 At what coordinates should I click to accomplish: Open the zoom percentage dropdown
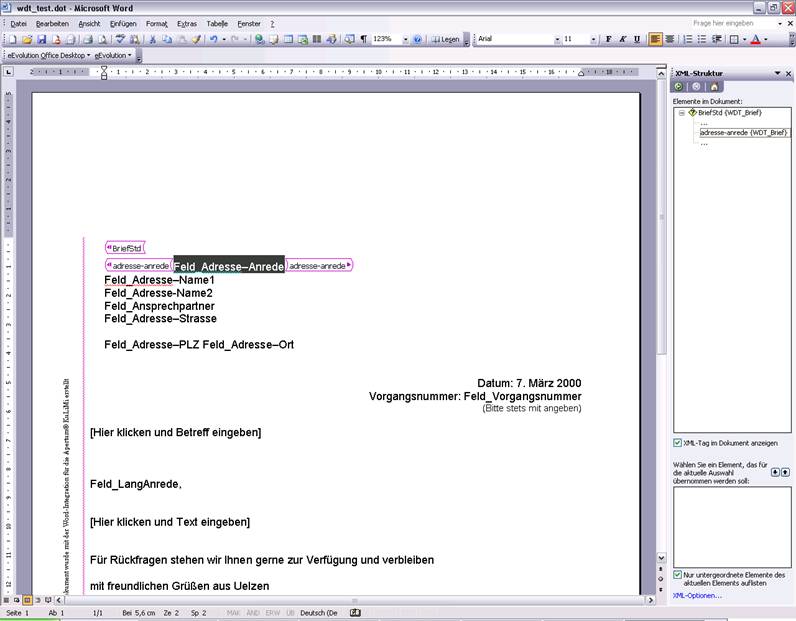[x=405, y=39]
